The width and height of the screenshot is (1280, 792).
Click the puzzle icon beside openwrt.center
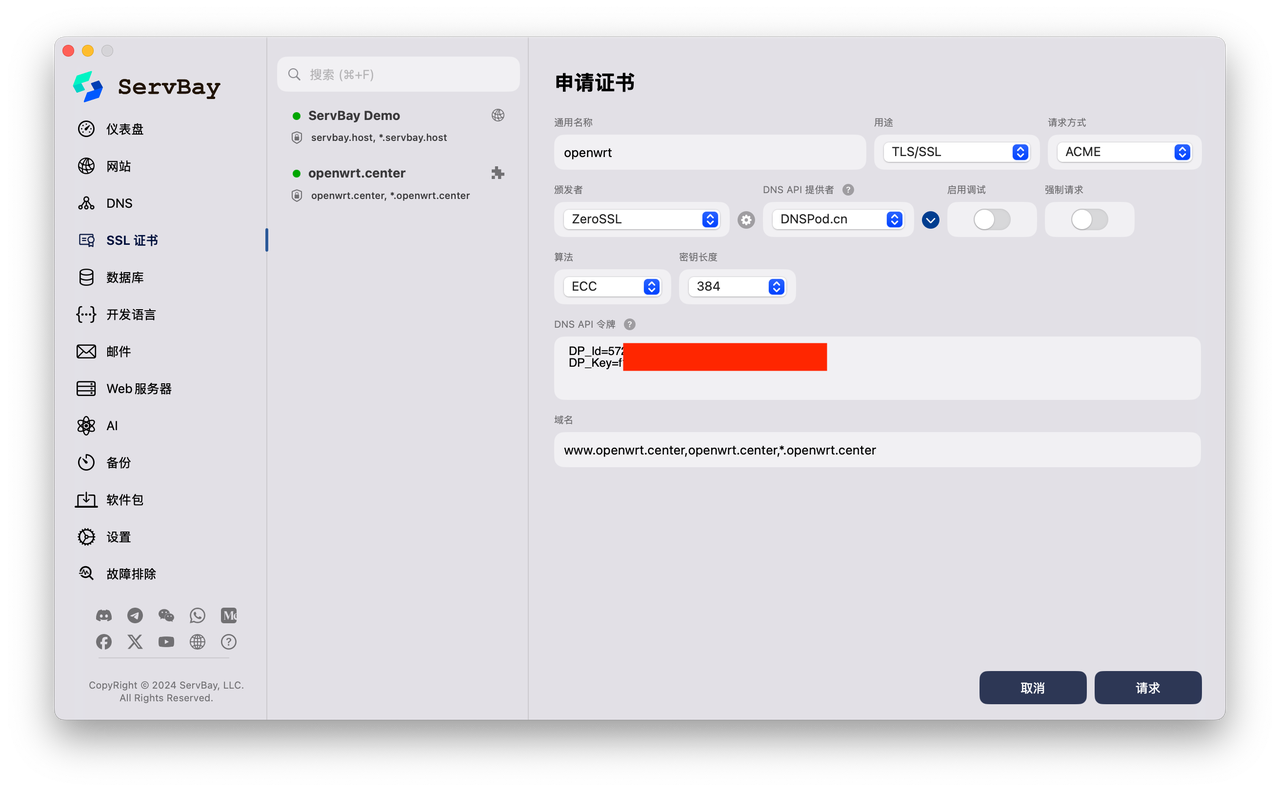pyautogui.click(x=498, y=173)
